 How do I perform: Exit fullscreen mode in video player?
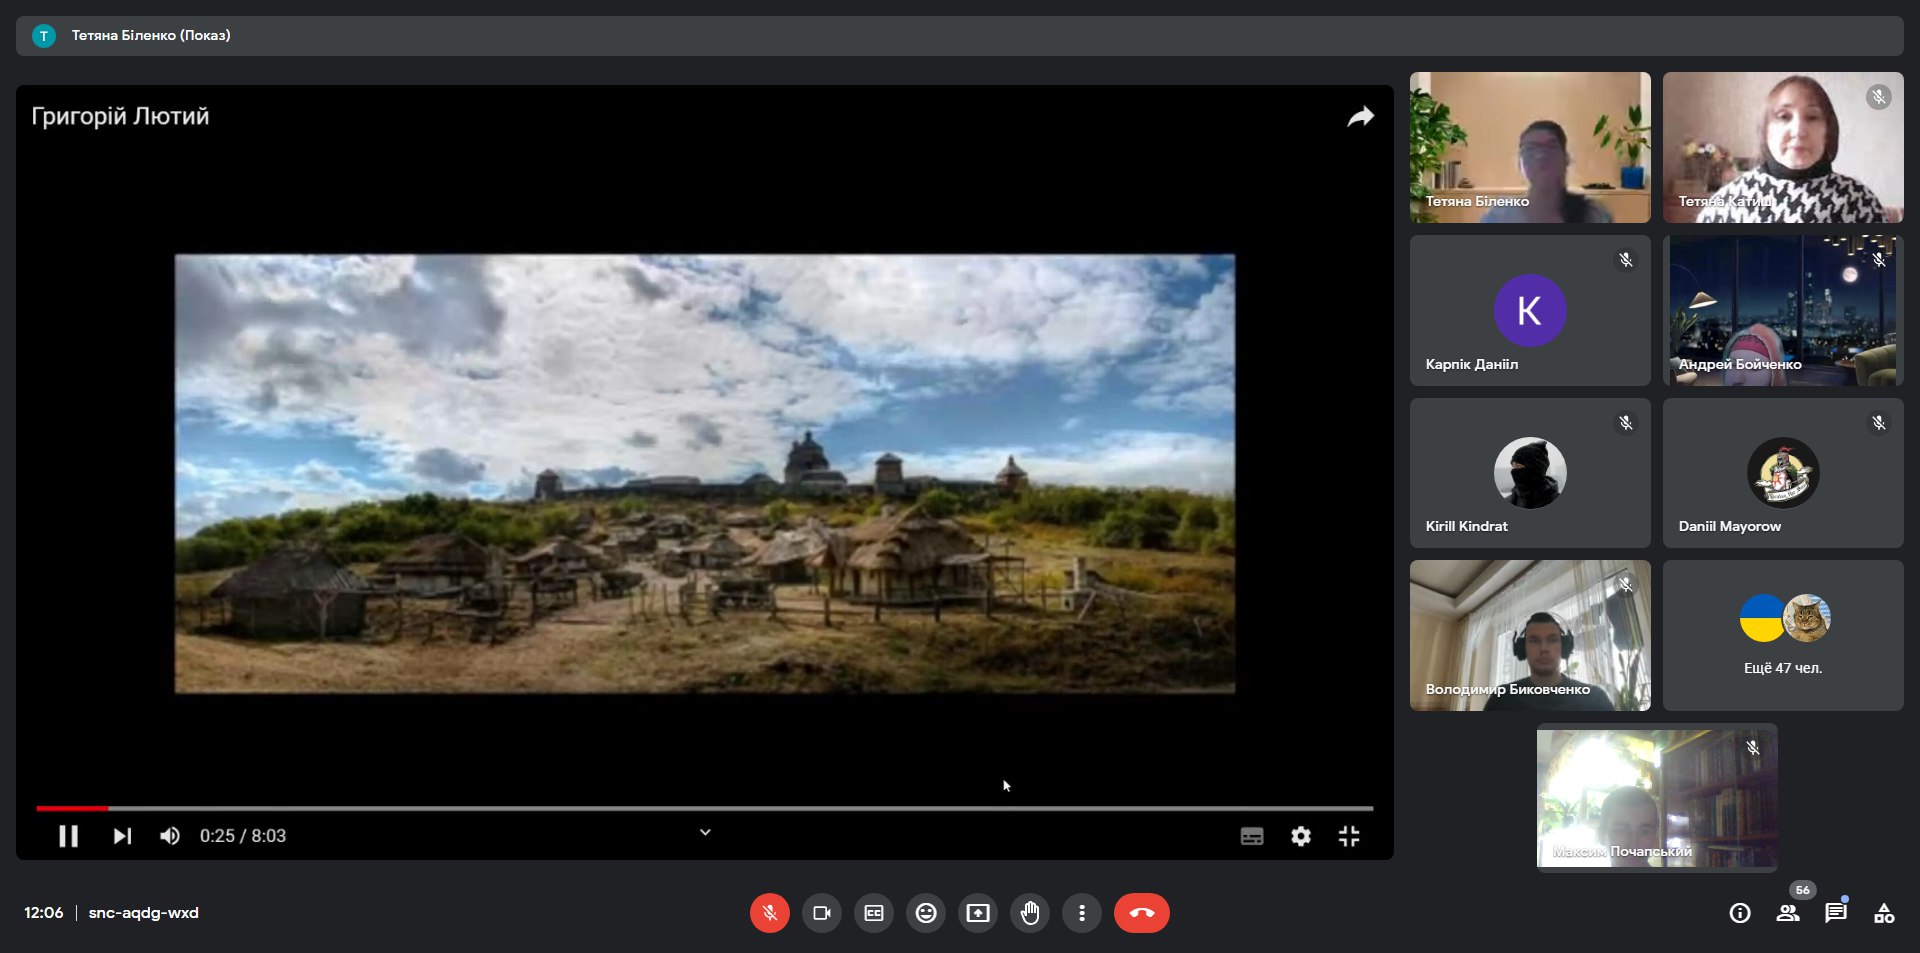(x=1349, y=836)
